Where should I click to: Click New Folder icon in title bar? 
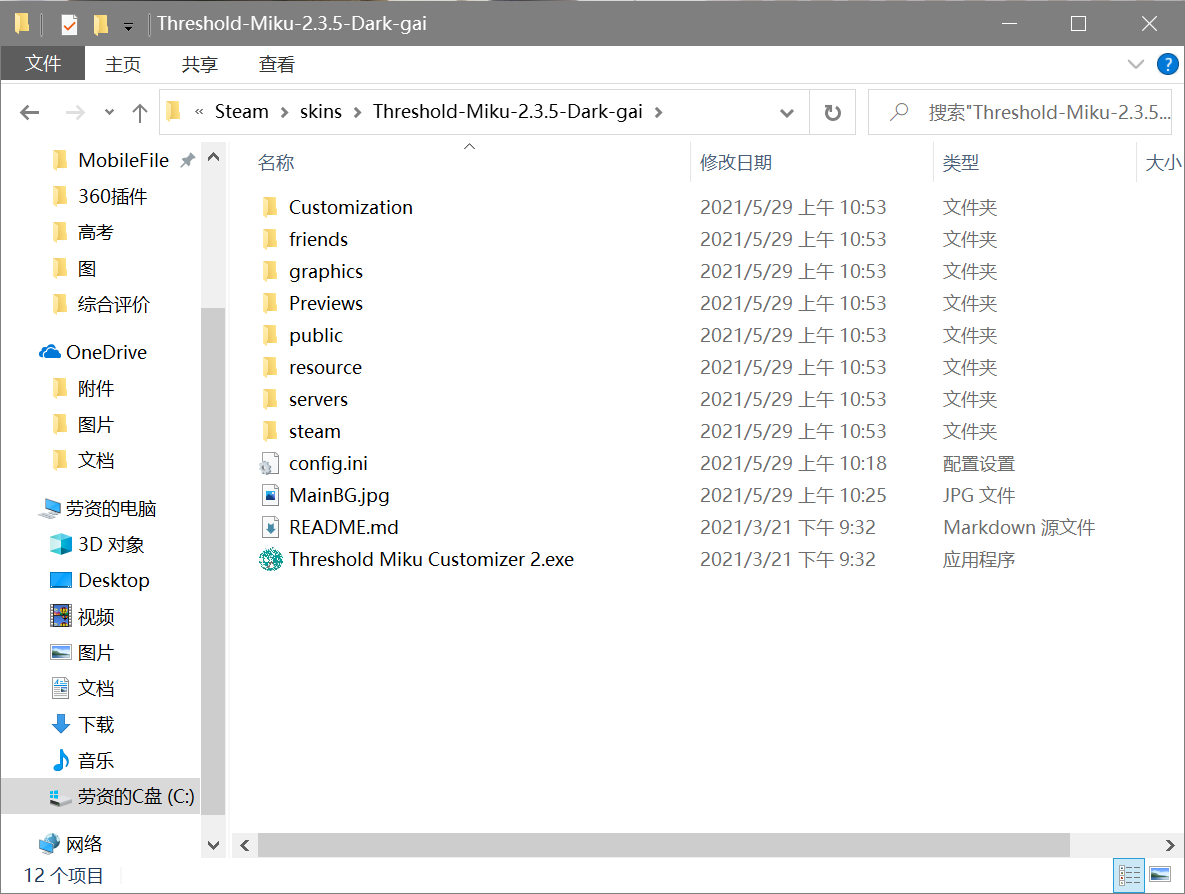coord(101,24)
